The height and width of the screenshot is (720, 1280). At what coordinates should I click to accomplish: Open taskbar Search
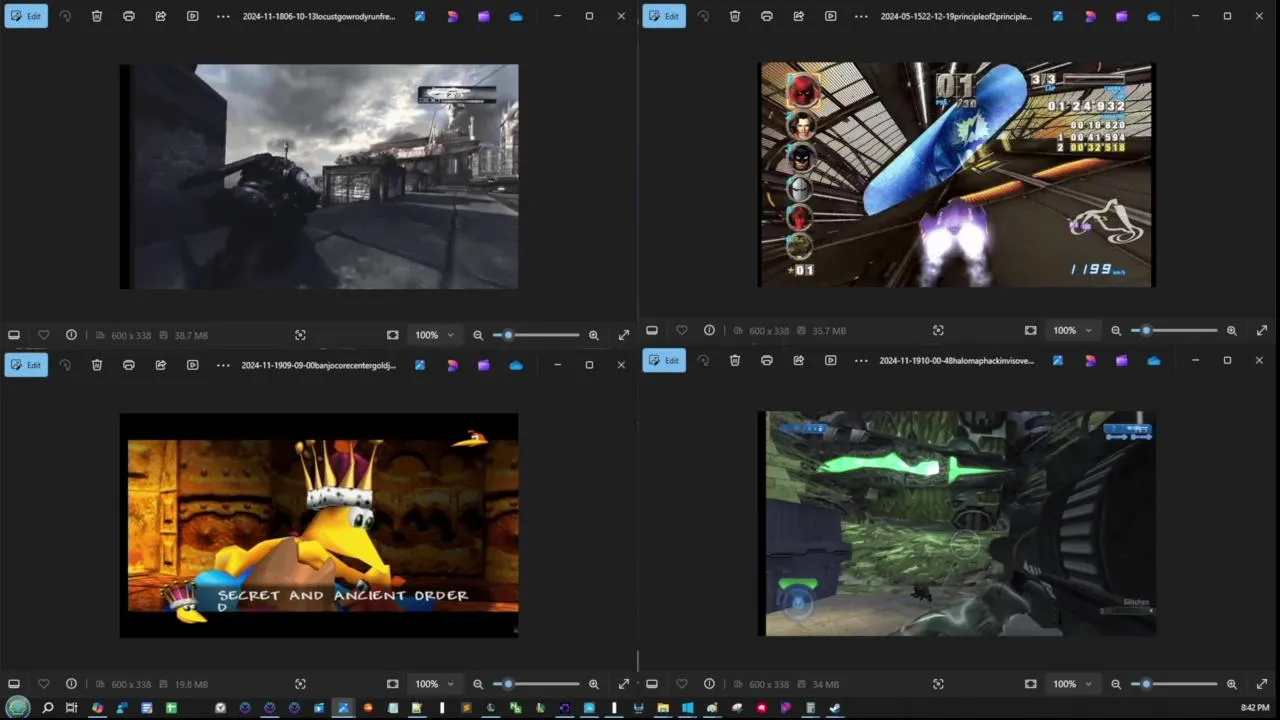(47, 708)
